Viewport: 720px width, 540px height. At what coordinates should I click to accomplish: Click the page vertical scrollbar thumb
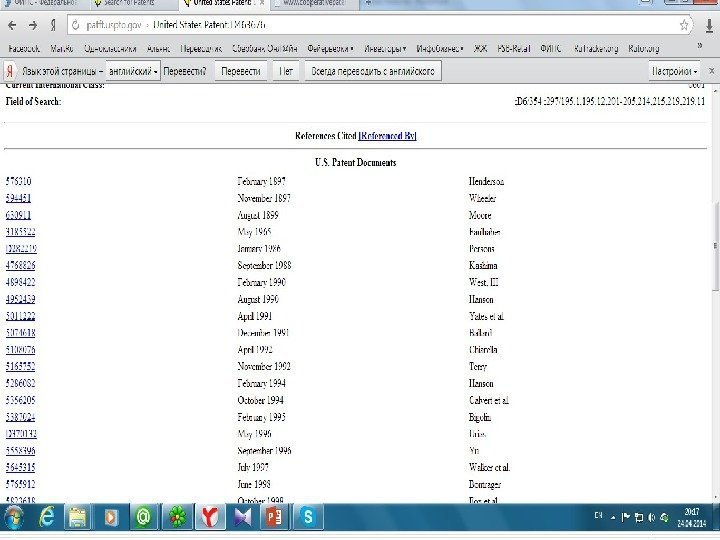715,246
